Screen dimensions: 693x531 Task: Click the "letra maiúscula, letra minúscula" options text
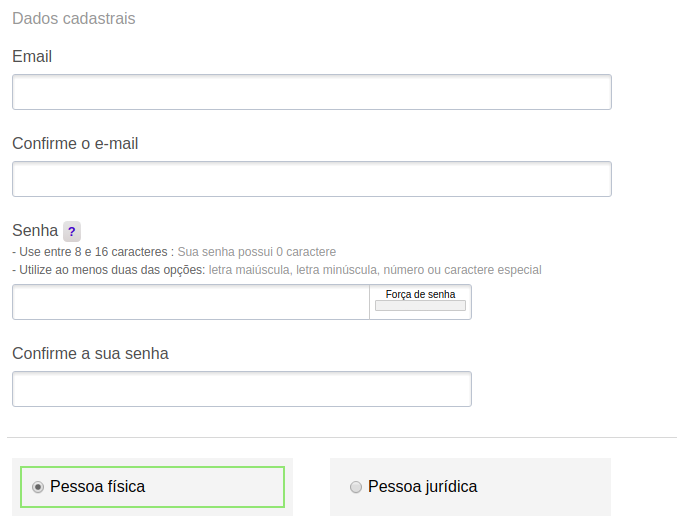click(292, 270)
